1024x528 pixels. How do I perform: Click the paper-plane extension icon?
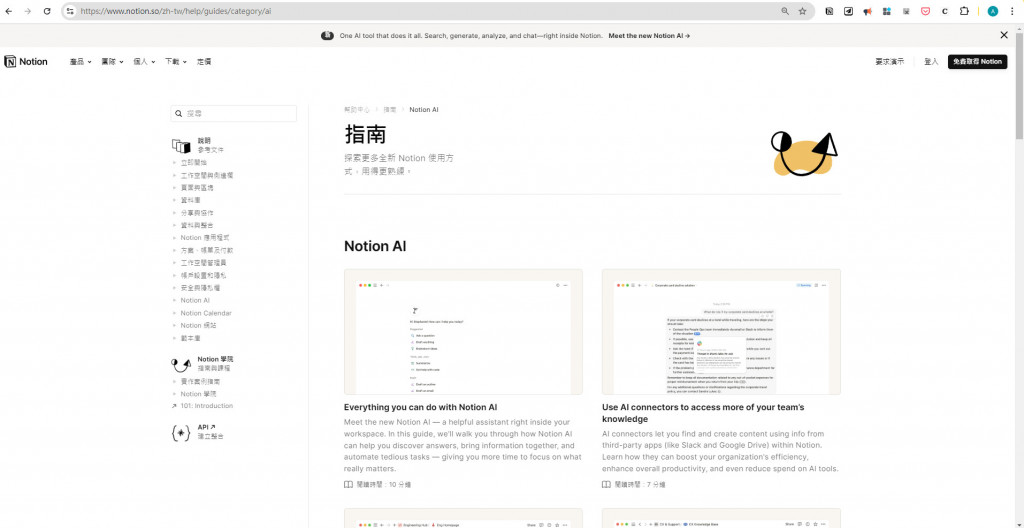point(848,11)
